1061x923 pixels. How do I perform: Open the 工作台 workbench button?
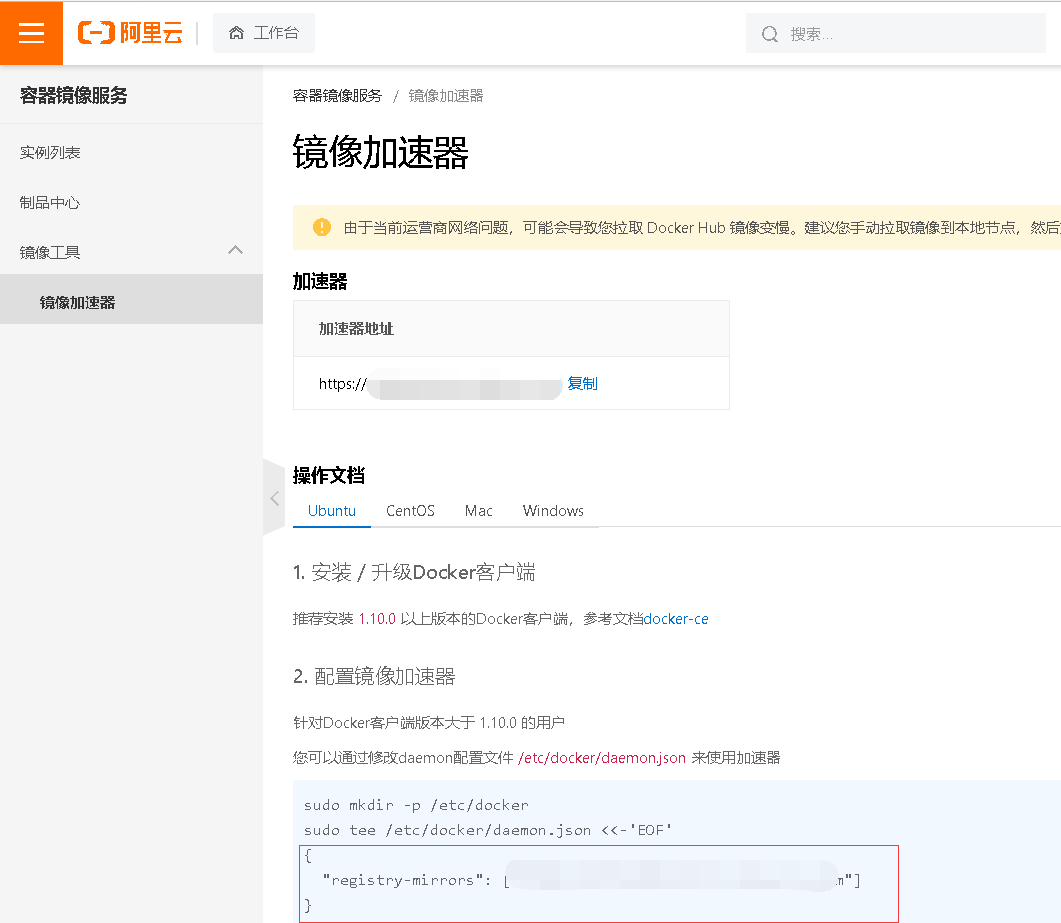[264, 32]
